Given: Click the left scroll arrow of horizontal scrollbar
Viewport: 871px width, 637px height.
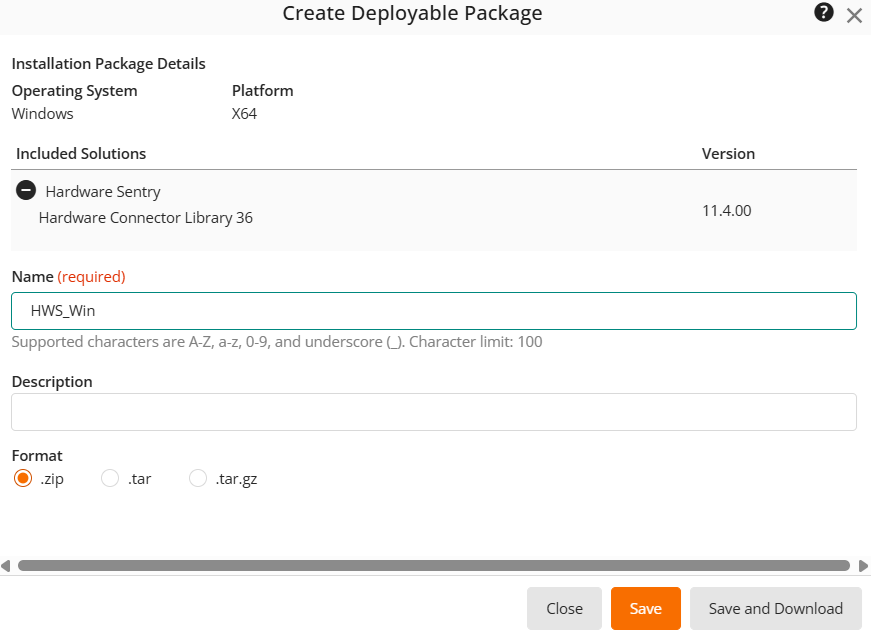Looking at the screenshot, I should 6,566.
